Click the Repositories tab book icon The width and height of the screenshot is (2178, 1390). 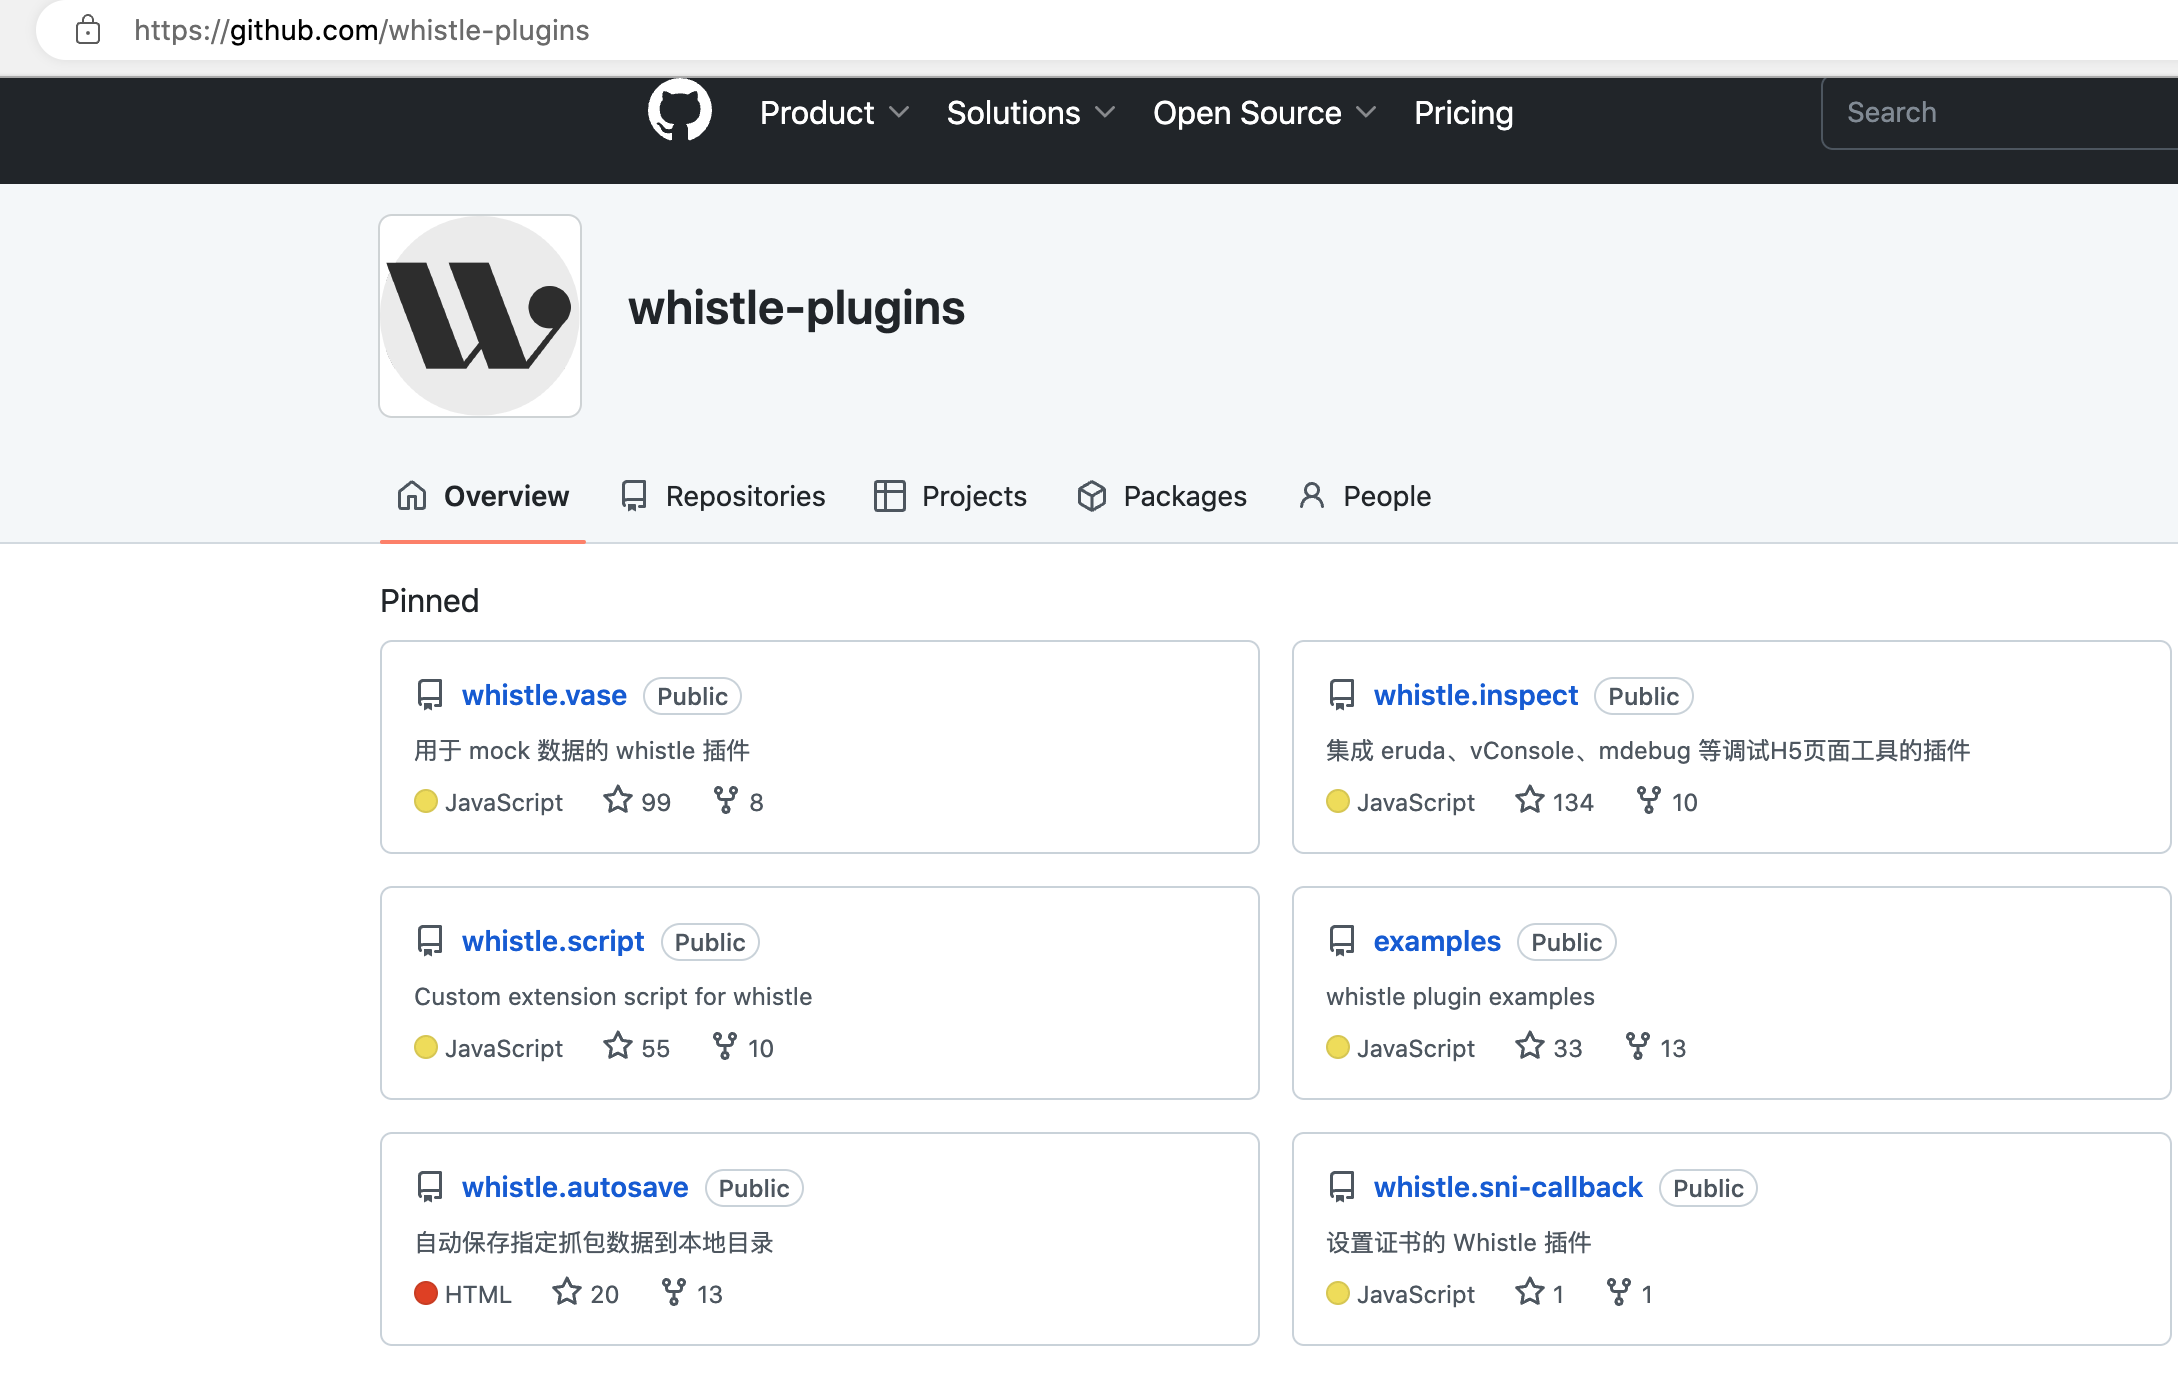634,496
